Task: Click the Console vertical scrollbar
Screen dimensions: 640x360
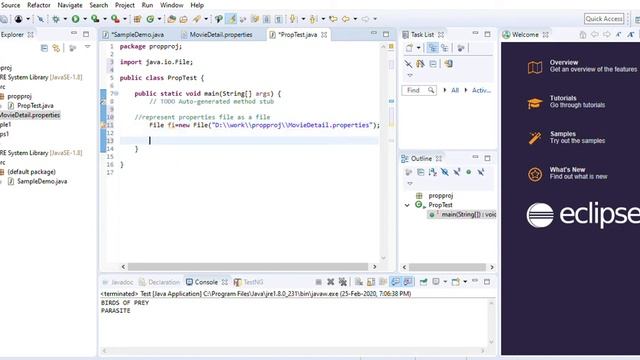Action: (x=491, y=322)
